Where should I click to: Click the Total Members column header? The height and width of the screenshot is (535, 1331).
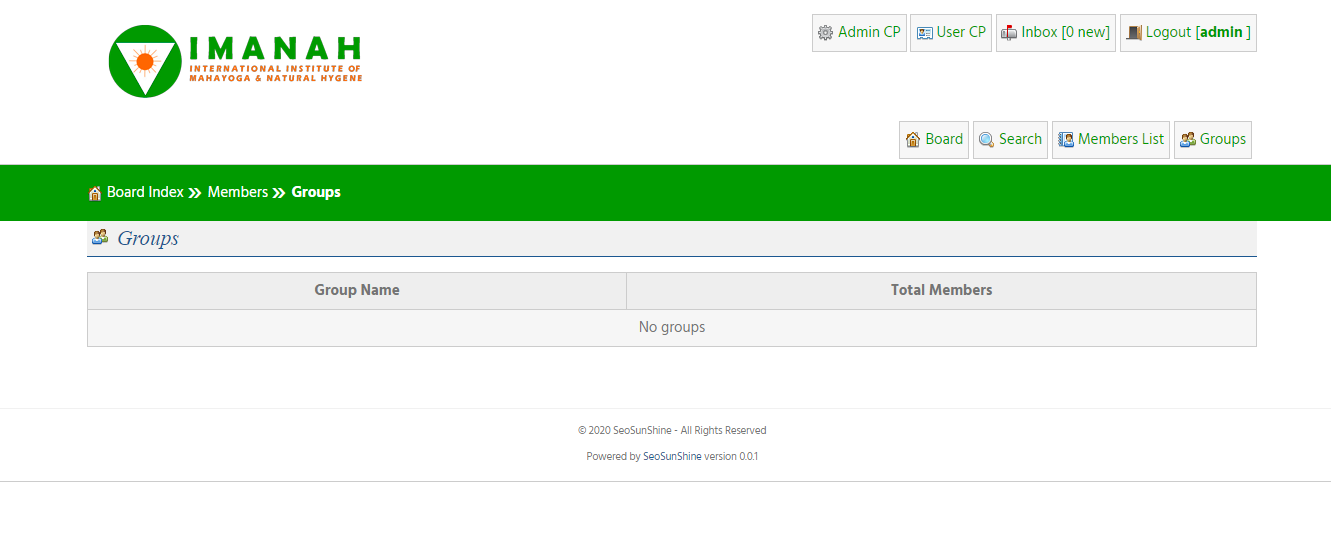click(942, 291)
